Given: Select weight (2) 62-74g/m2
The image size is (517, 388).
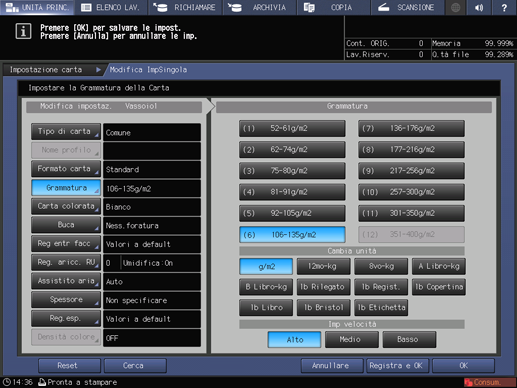Looking at the screenshot, I should point(292,150).
